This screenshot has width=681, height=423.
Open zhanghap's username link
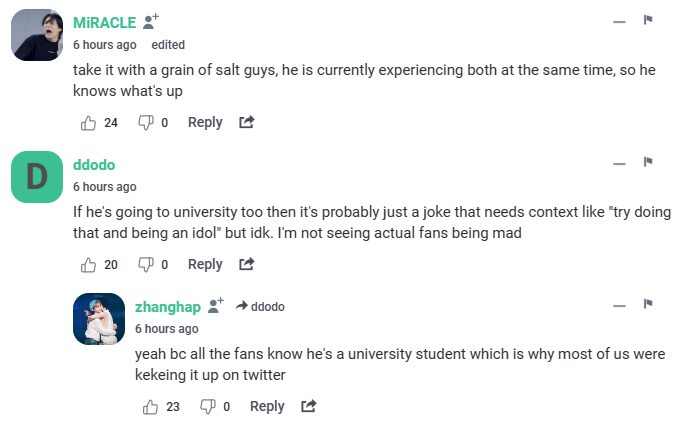pos(168,306)
